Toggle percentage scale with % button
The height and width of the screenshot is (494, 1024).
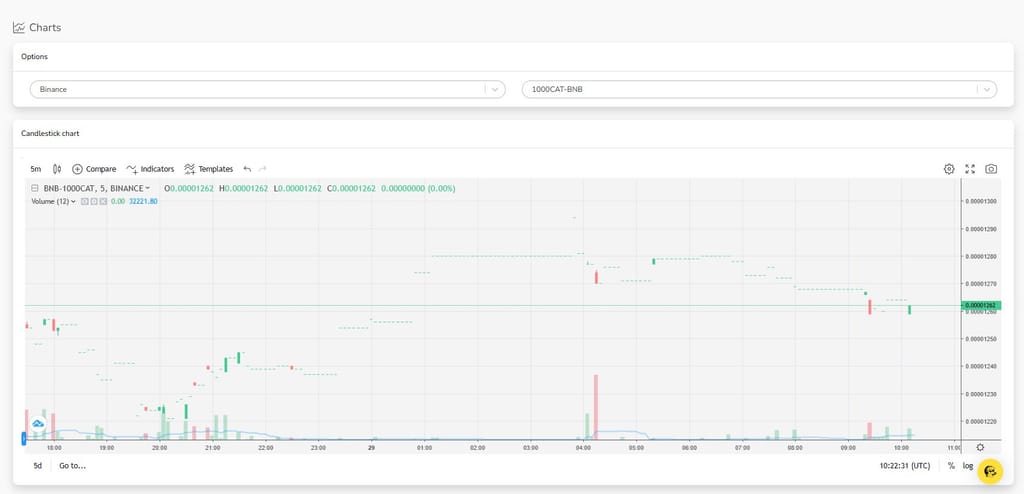[x=951, y=466]
